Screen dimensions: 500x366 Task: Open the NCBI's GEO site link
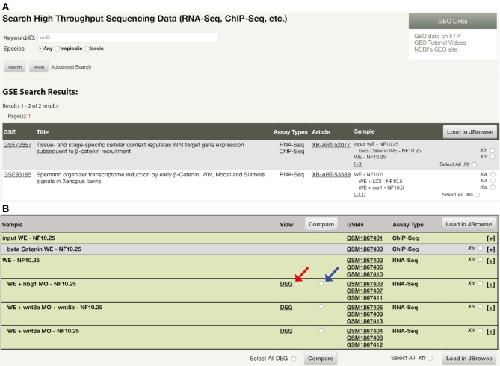(x=436, y=49)
